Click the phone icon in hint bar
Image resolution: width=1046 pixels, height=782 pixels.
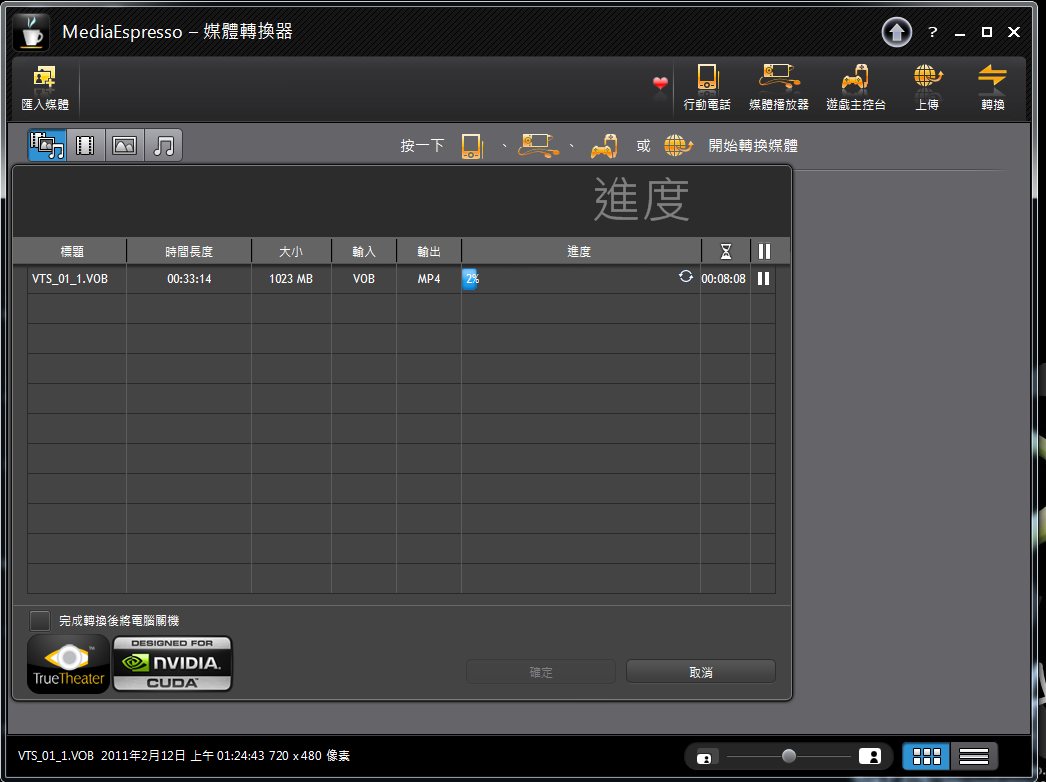coord(472,146)
